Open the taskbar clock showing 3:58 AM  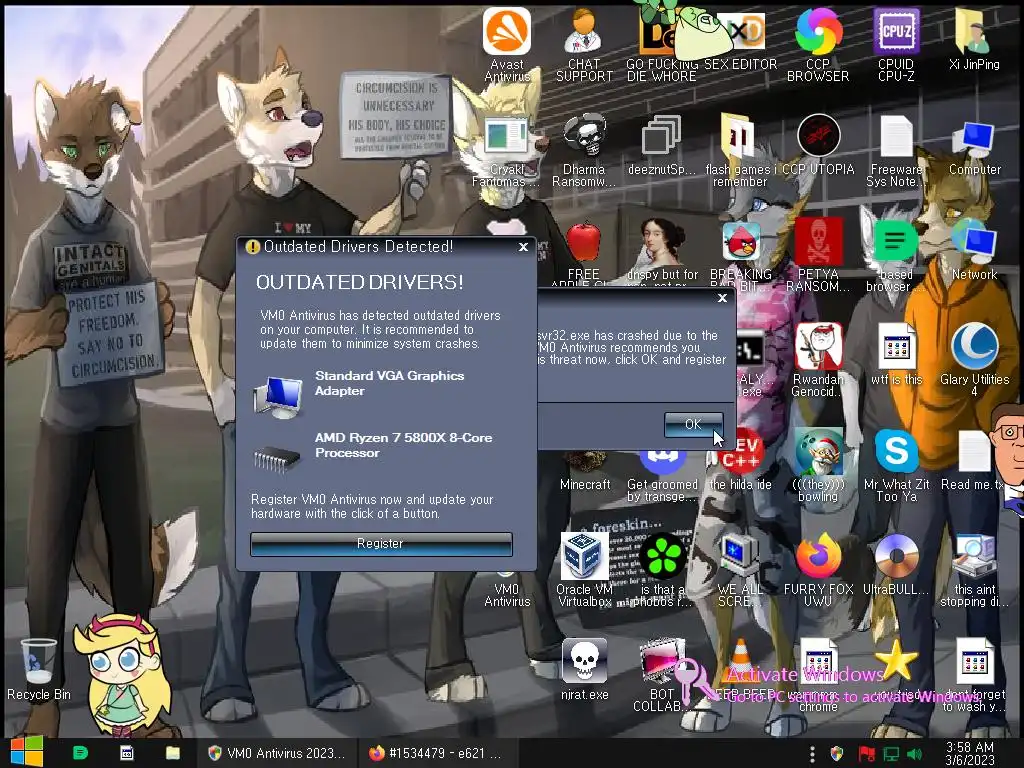point(970,754)
